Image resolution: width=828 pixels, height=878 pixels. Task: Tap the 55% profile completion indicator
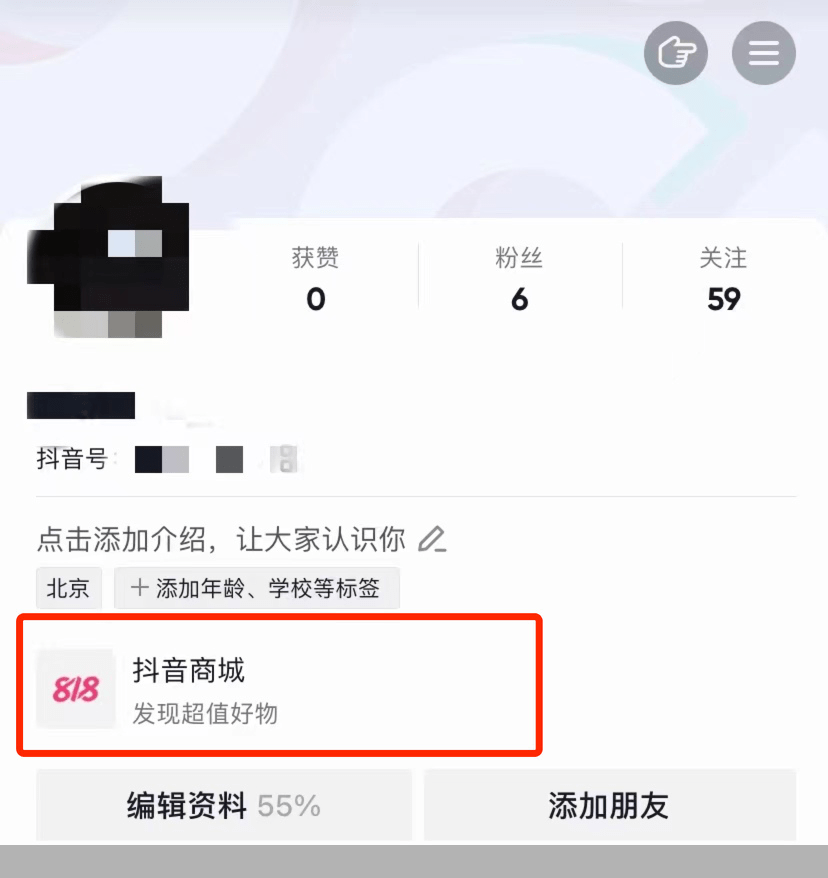pos(289,806)
